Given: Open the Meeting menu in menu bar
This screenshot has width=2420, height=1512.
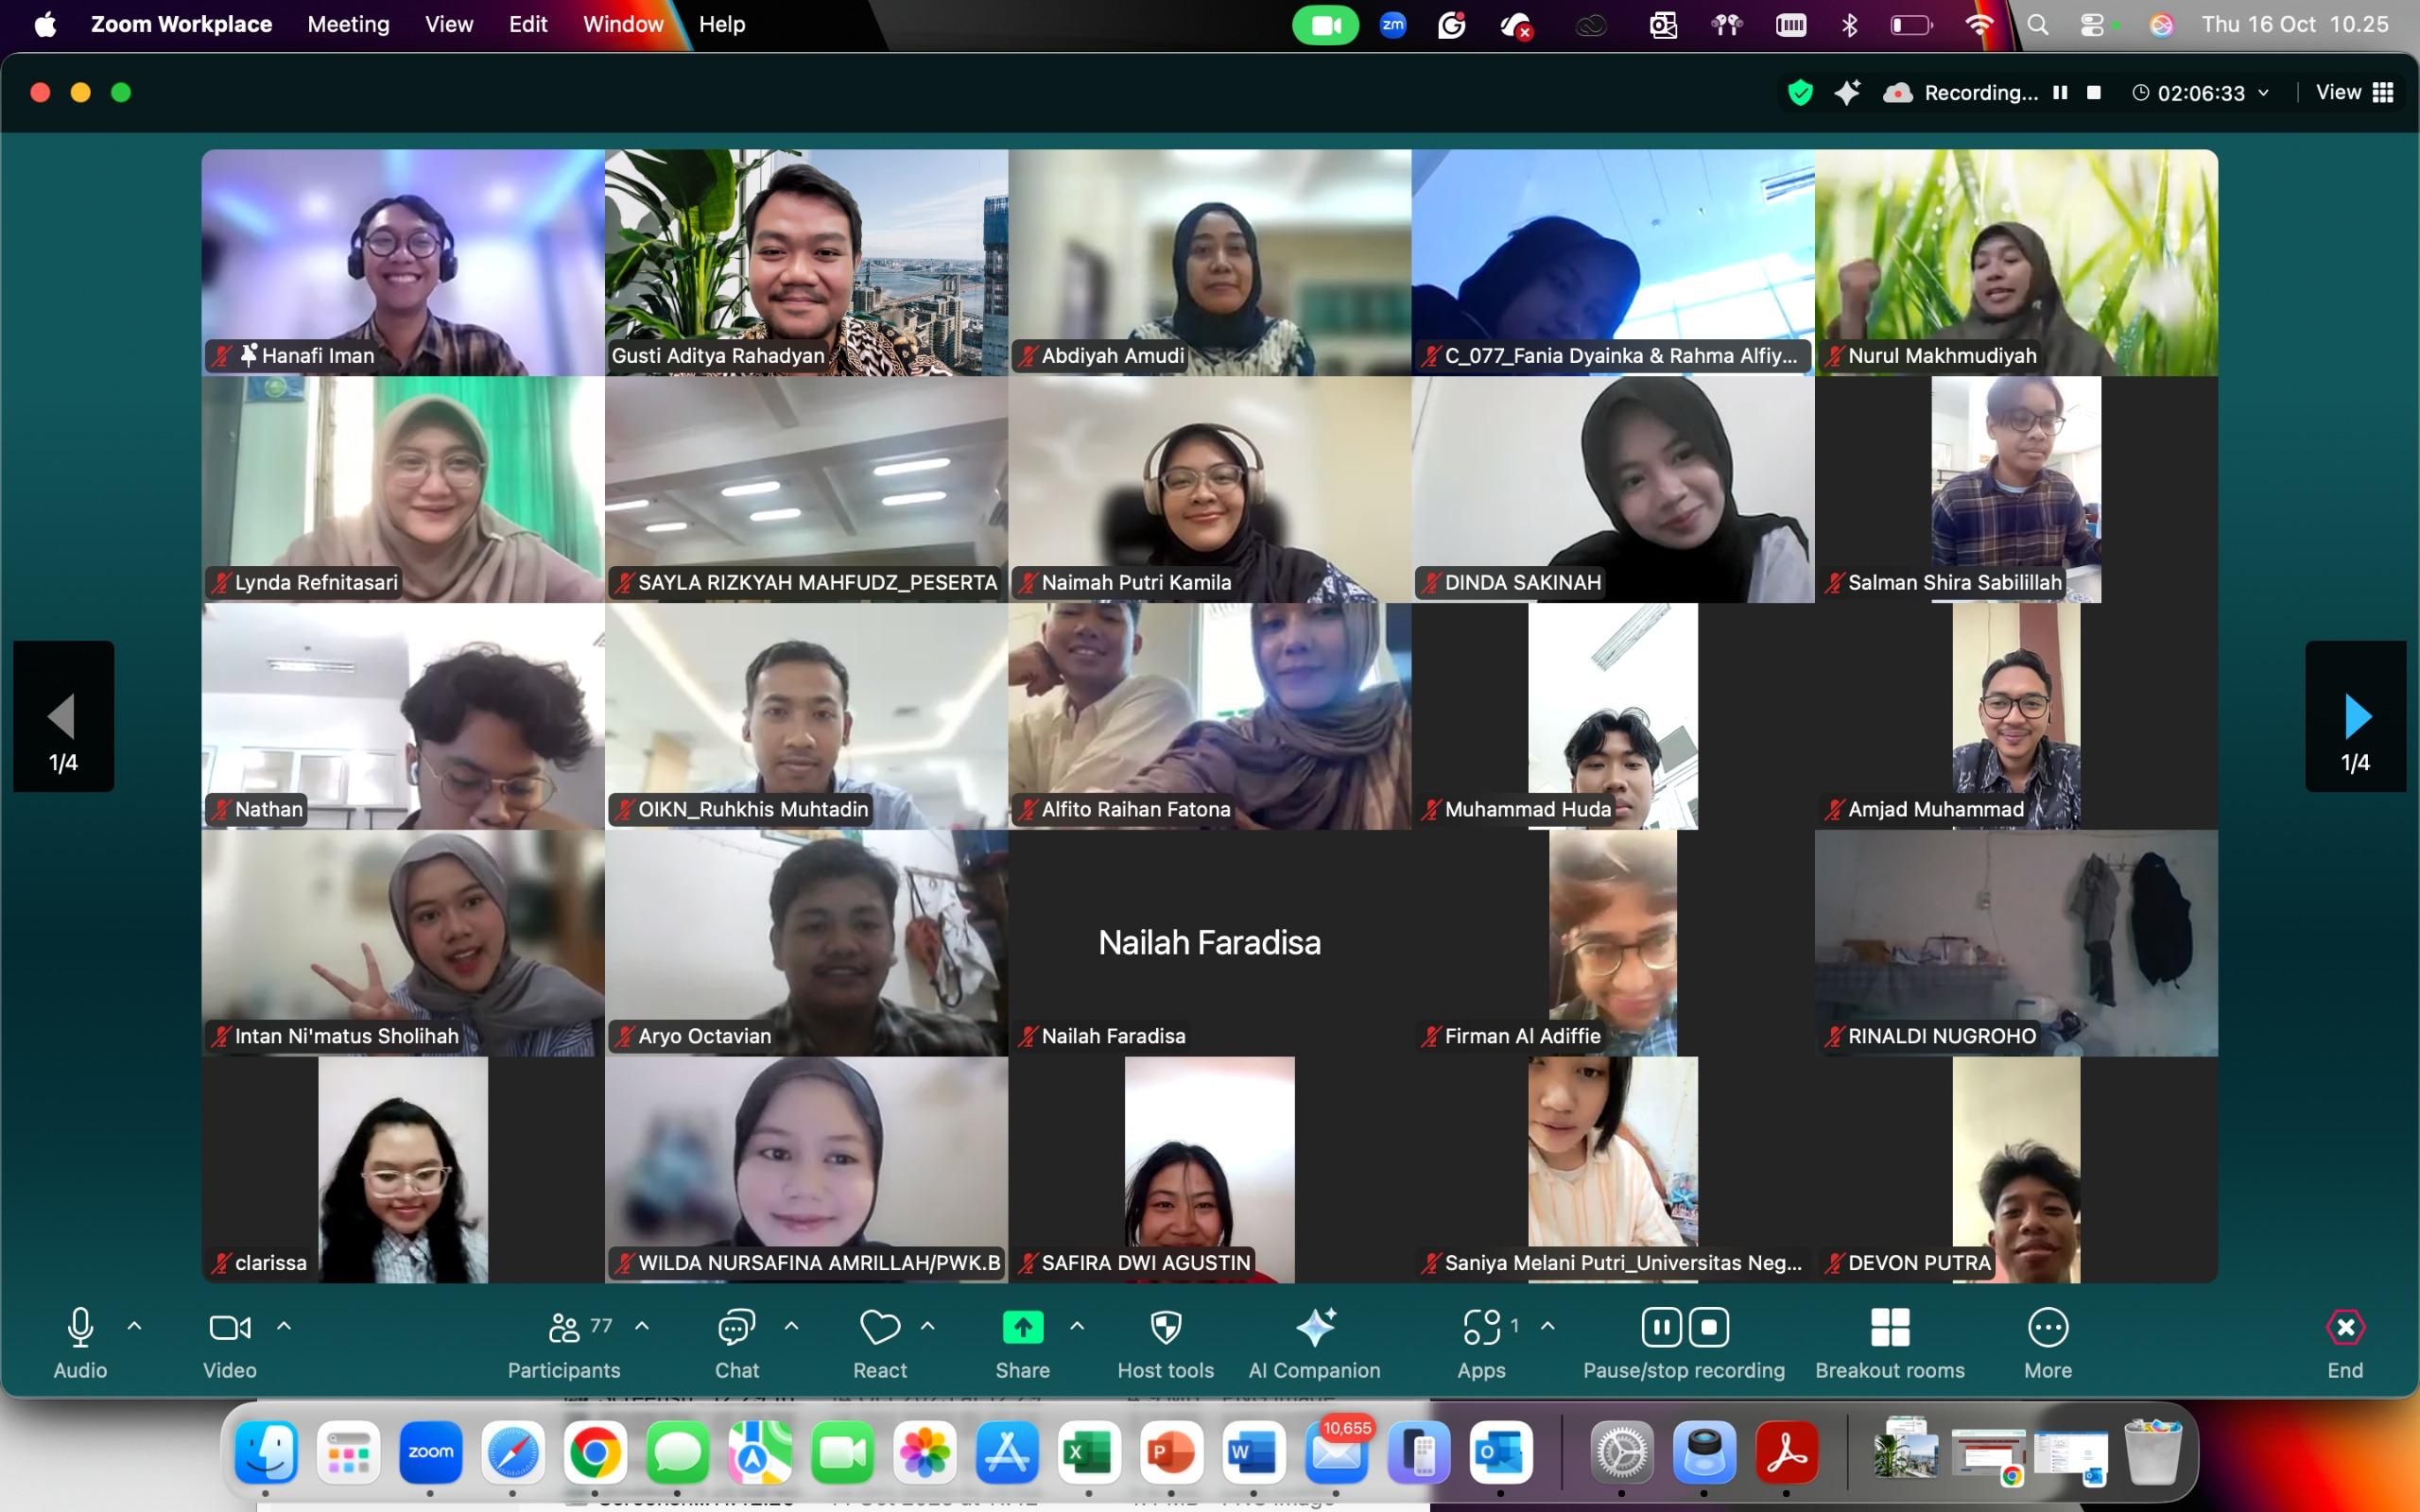Looking at the screenshot, I should pos(348,24).
